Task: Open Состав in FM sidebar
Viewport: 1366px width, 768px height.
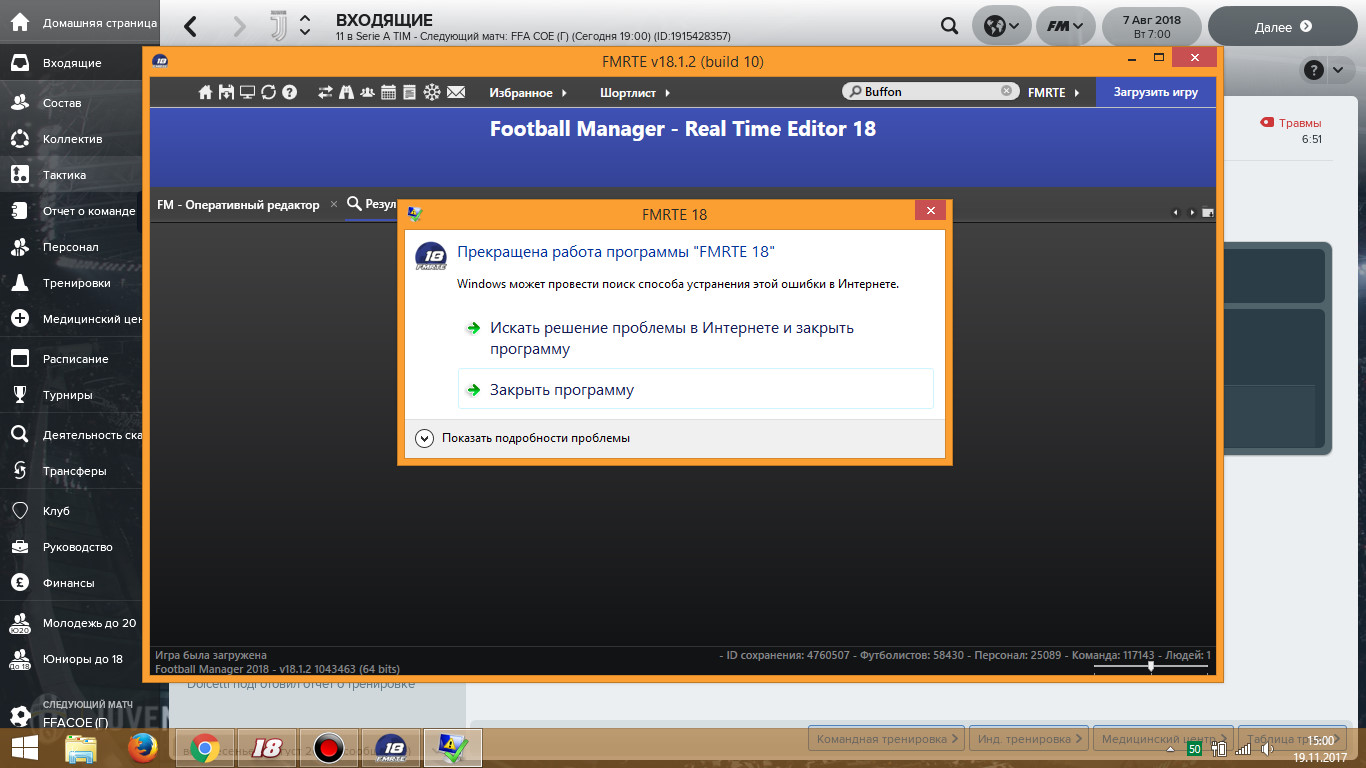Action: 71,103
